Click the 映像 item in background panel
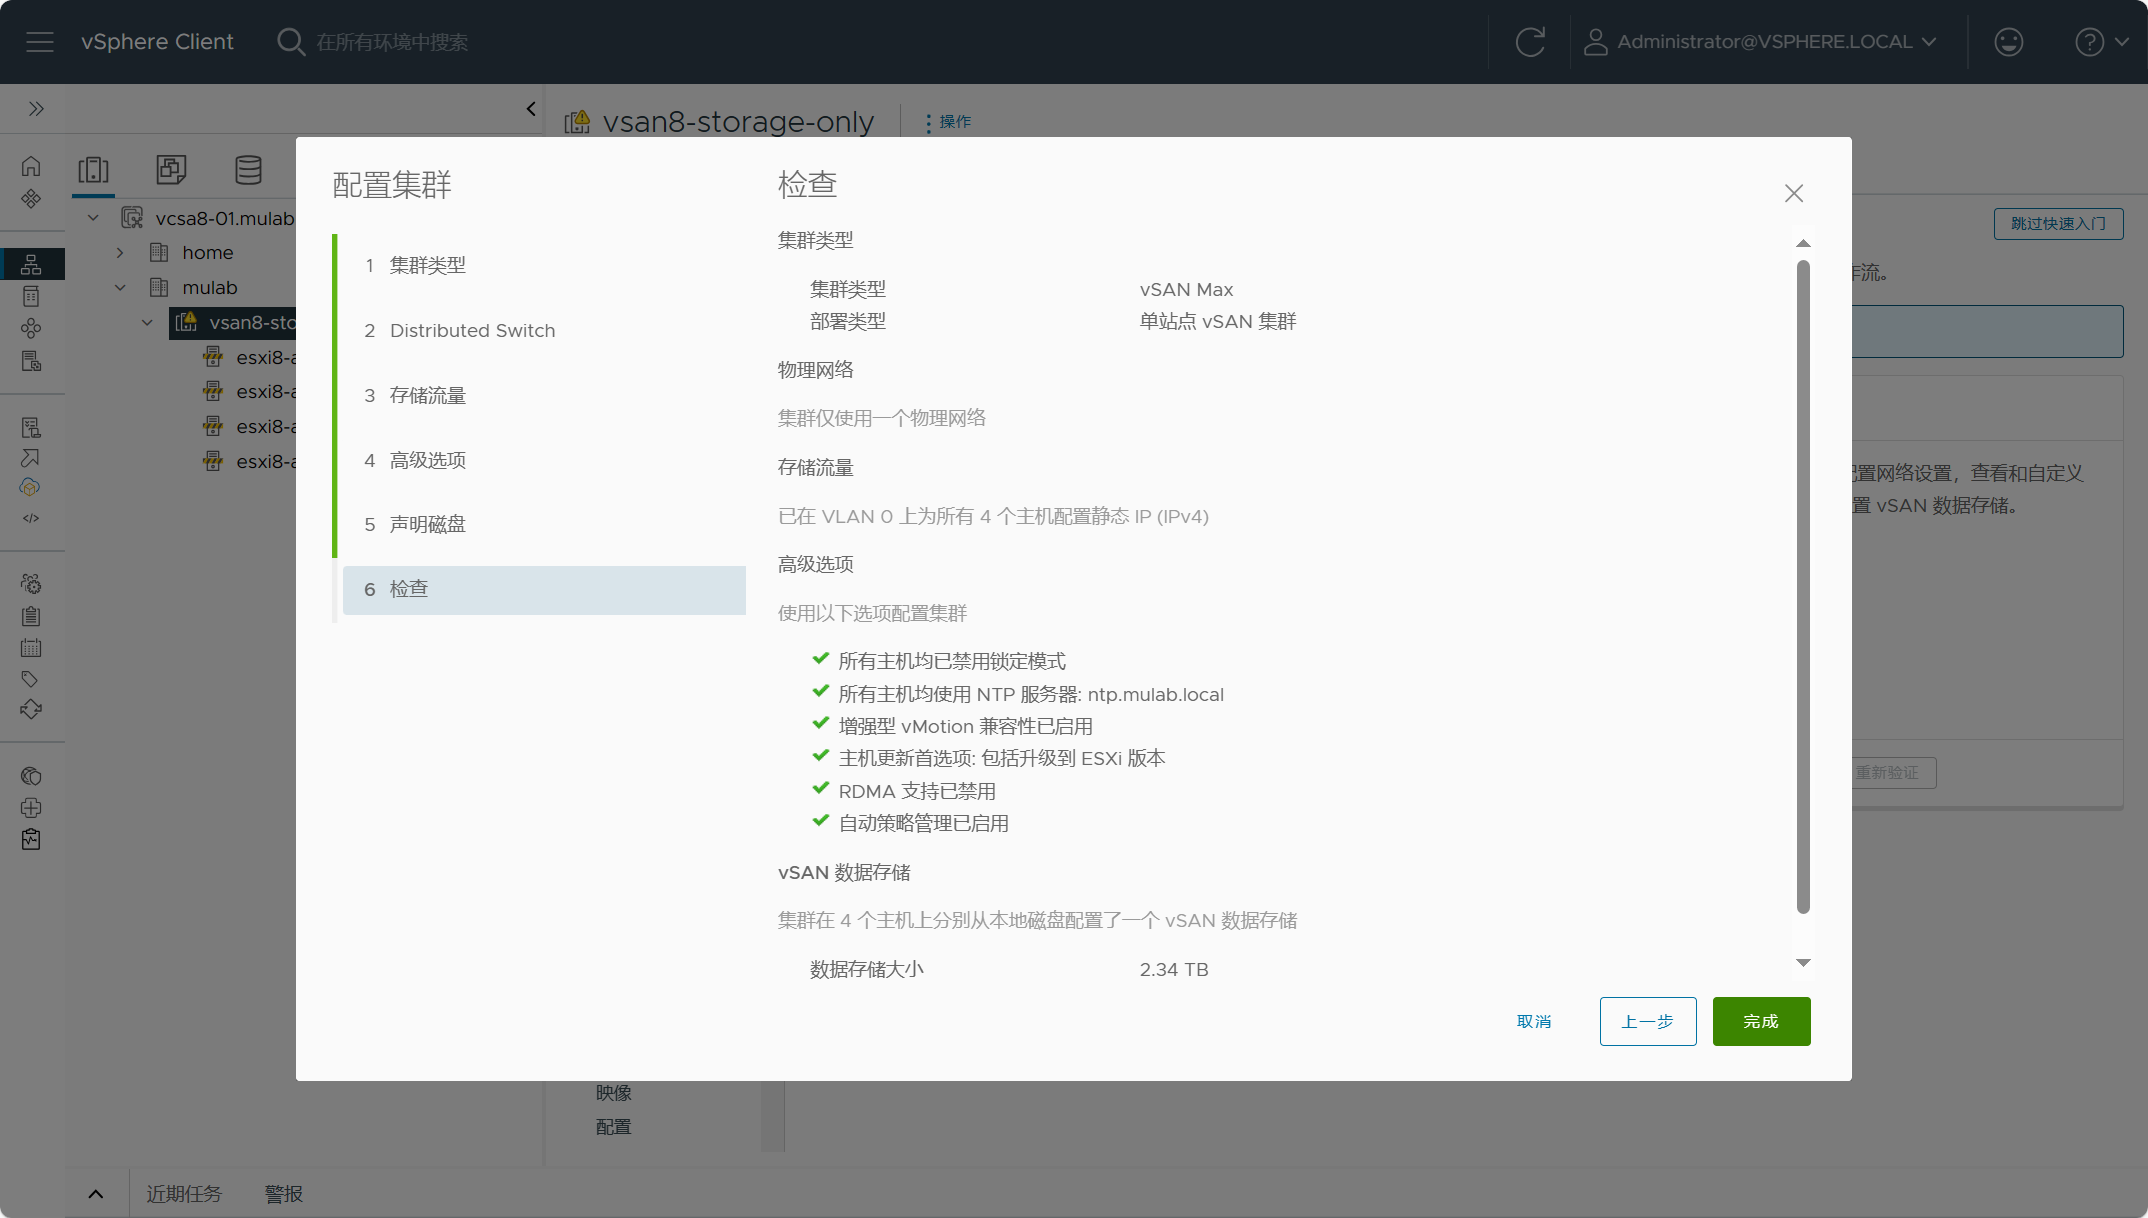The width and height of the screenshot is (2148, 1218). coord(613,1093)
